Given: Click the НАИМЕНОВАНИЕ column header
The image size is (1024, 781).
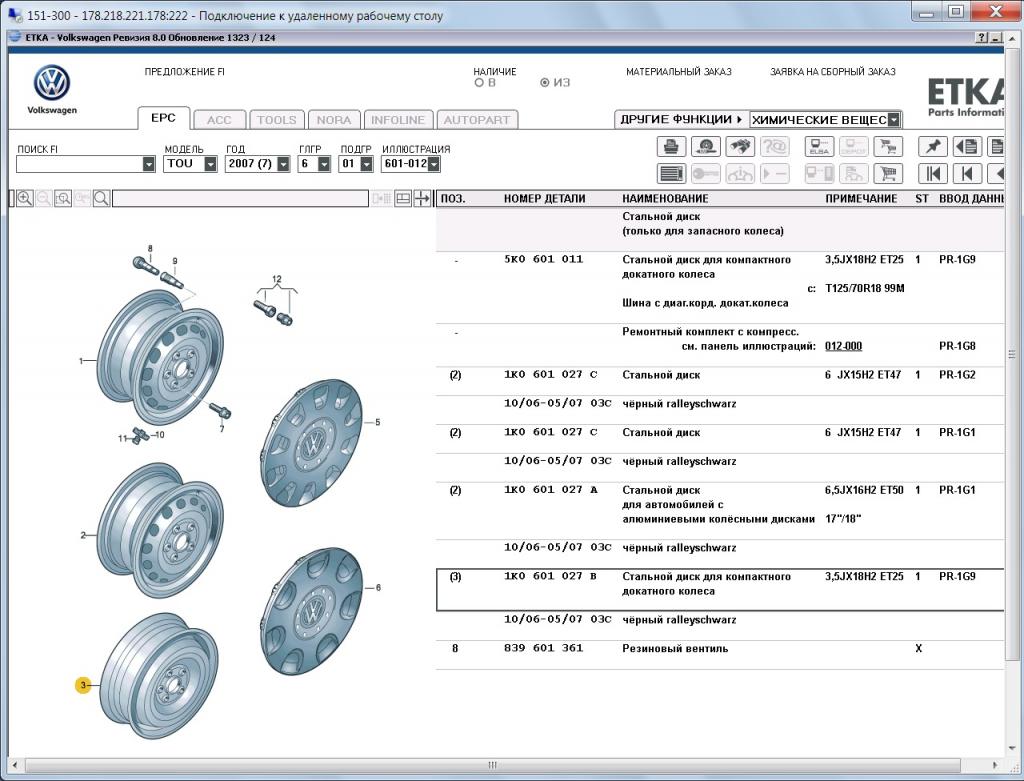Looking at the screenshot, I should [x=665, y=199].
